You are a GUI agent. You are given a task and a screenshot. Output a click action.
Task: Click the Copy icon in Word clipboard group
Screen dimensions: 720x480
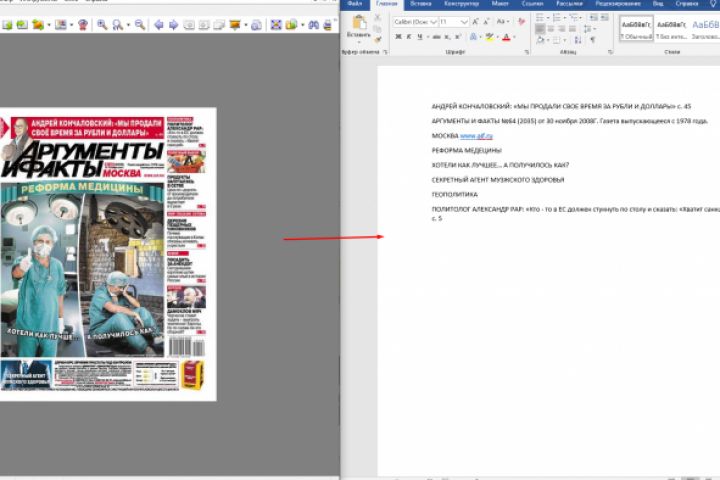tap(377, 28)
